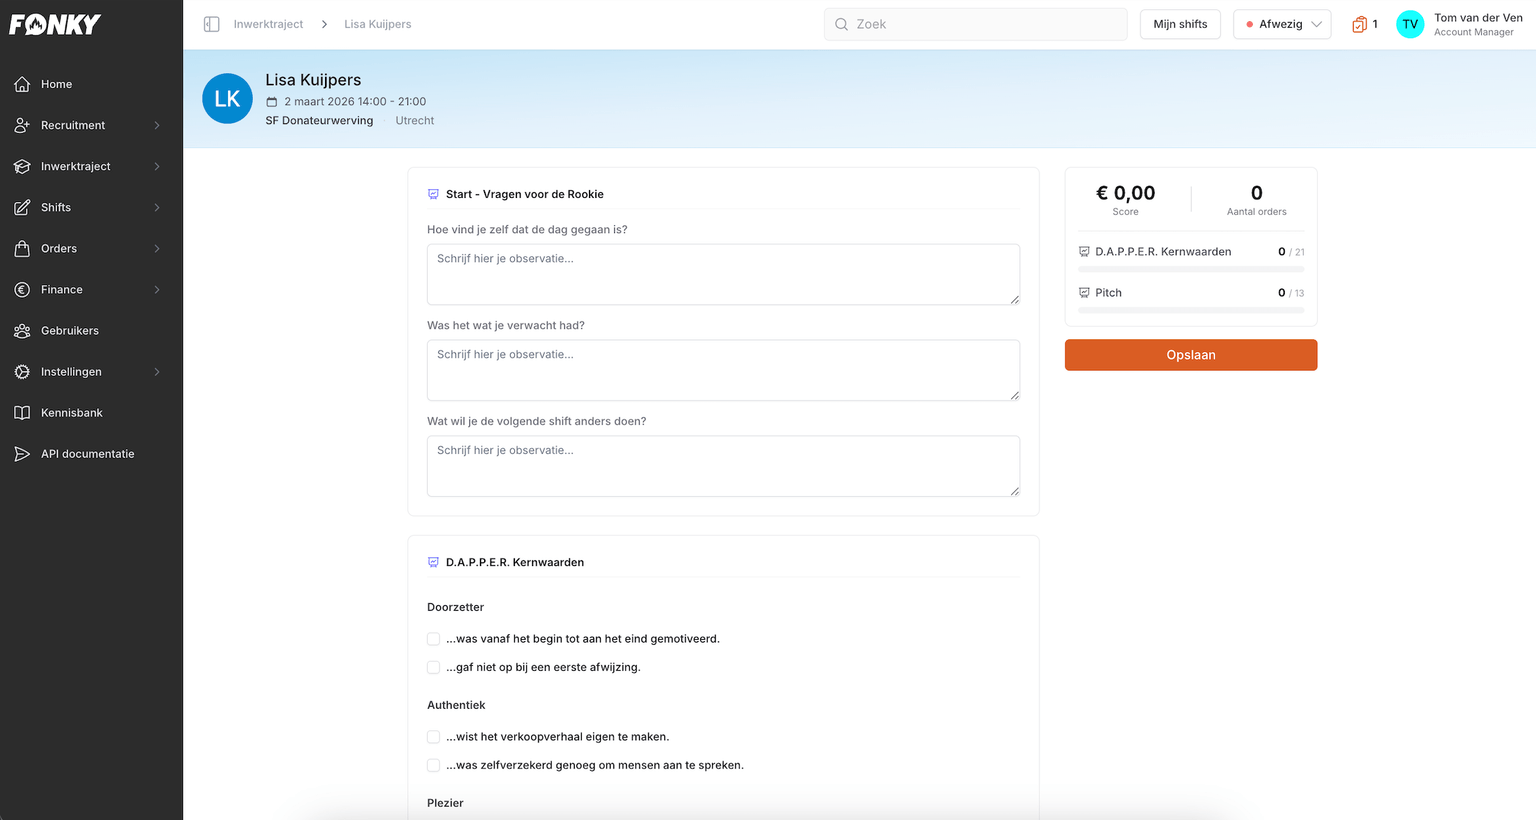This screenshot has width=1536, height=820.
Task: Click the API documentatie paper-plane icon
Action: click(22, 454)
